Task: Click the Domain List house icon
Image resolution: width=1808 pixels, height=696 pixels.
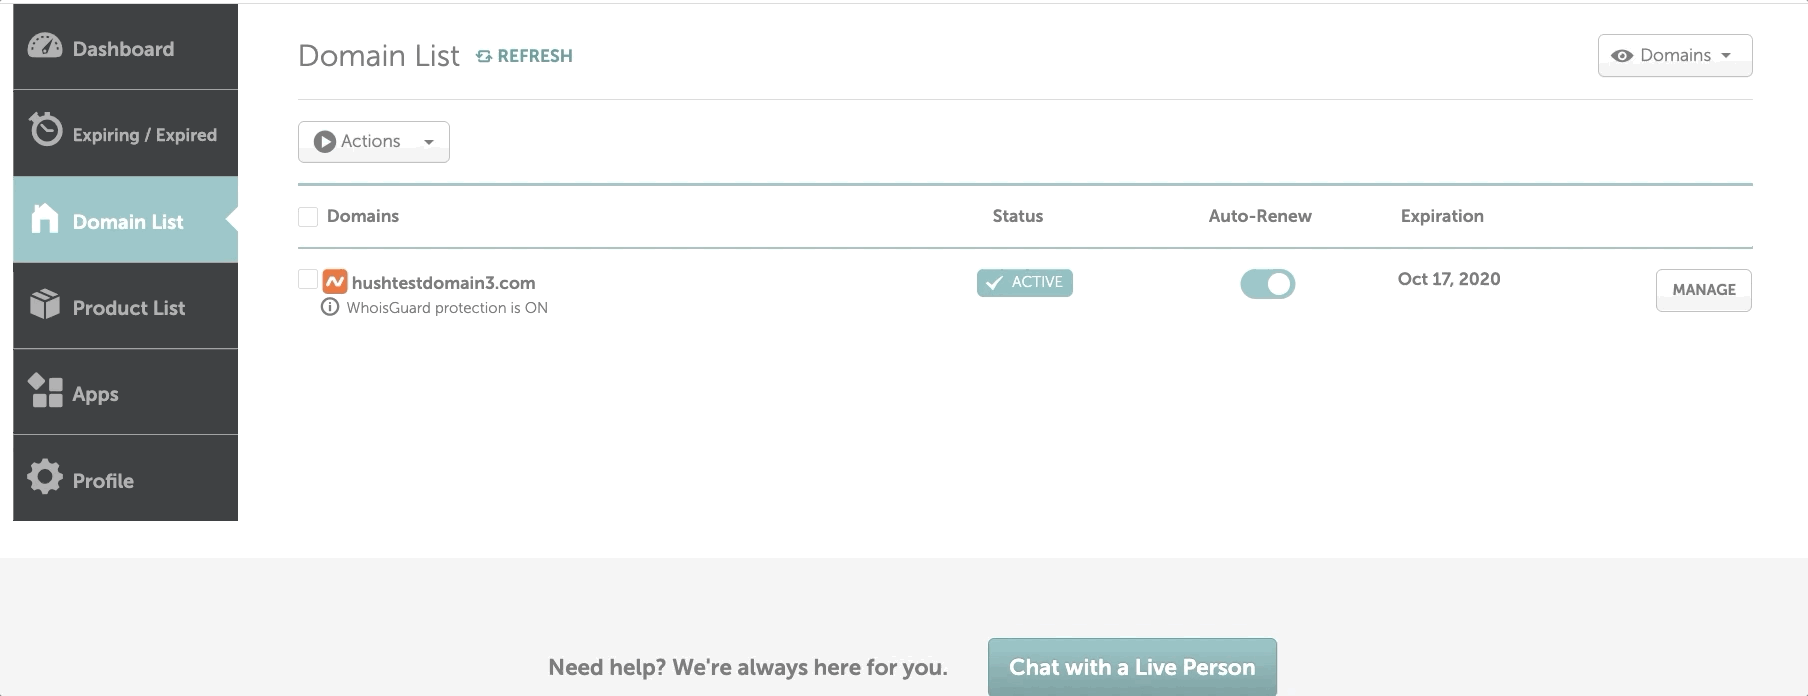Action: (45, 219)
